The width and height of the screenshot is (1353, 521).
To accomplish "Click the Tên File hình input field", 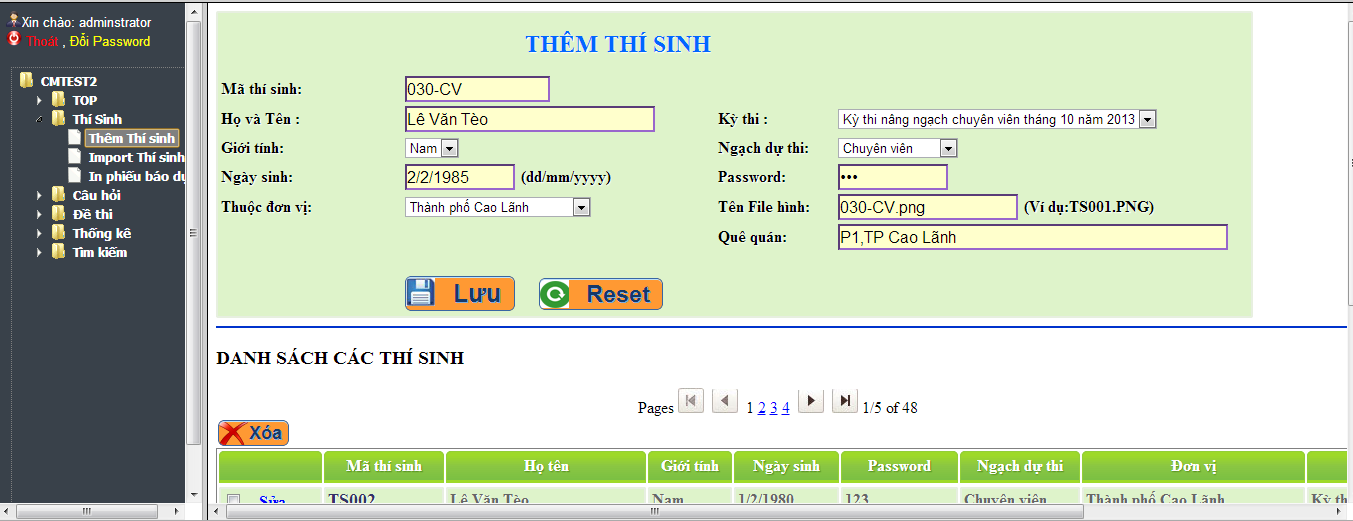I will pyautogui.click(x=927, y=207).
